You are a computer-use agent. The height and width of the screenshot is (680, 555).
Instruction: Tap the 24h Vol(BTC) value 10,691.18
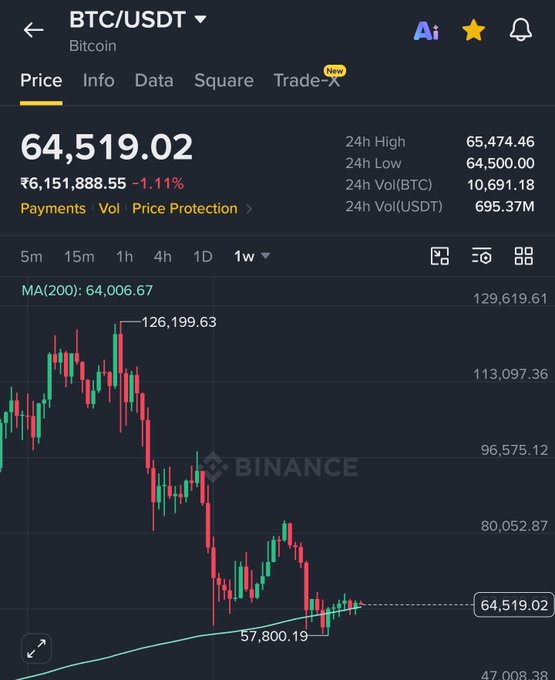coord(501,185)
